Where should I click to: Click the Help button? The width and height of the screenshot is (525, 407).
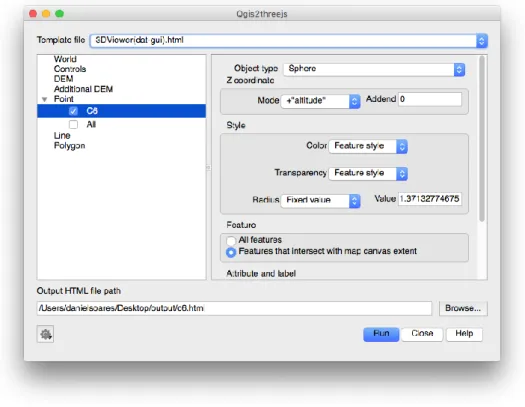464,334
